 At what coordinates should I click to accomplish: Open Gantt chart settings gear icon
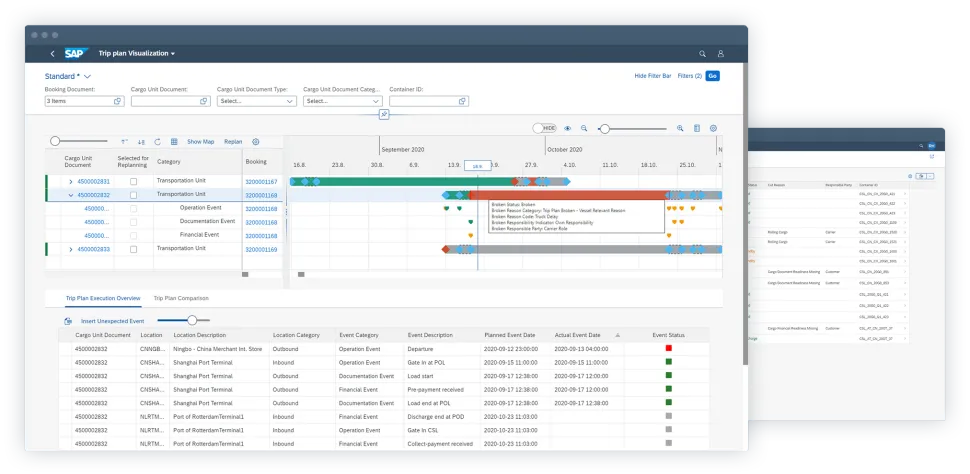tap(713, 128)
